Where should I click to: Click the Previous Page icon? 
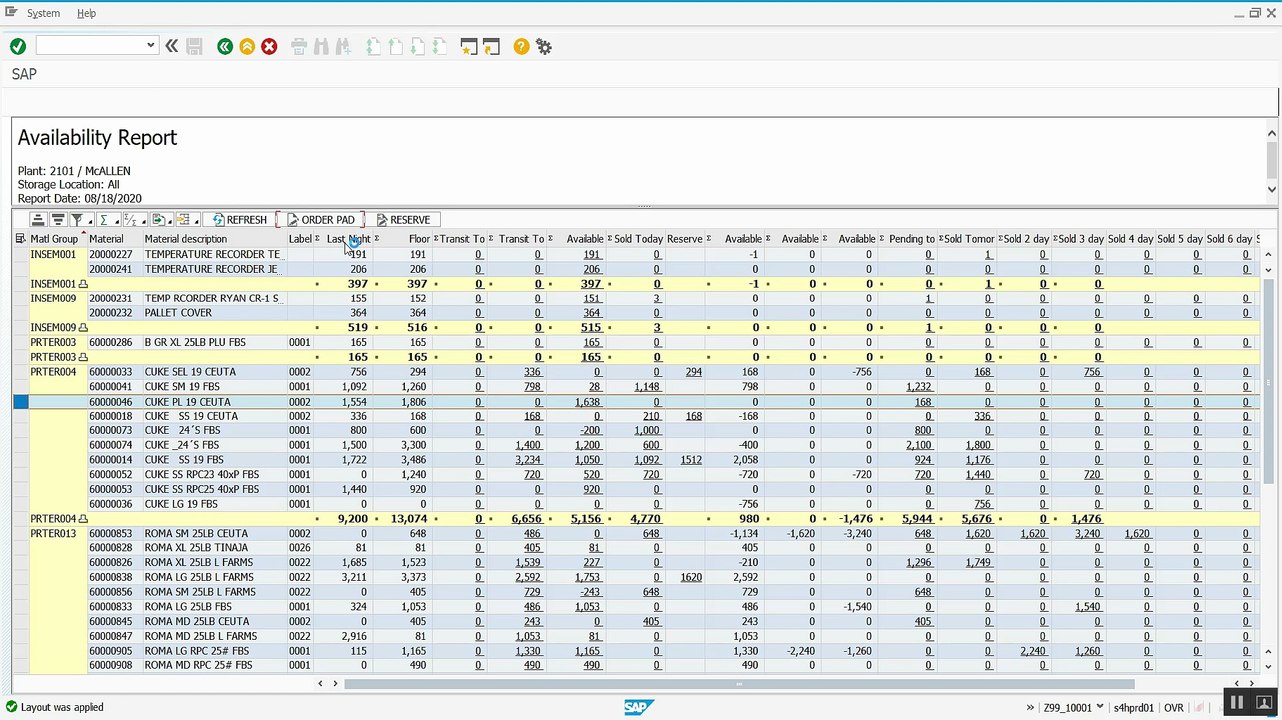(x=395, y=46)
